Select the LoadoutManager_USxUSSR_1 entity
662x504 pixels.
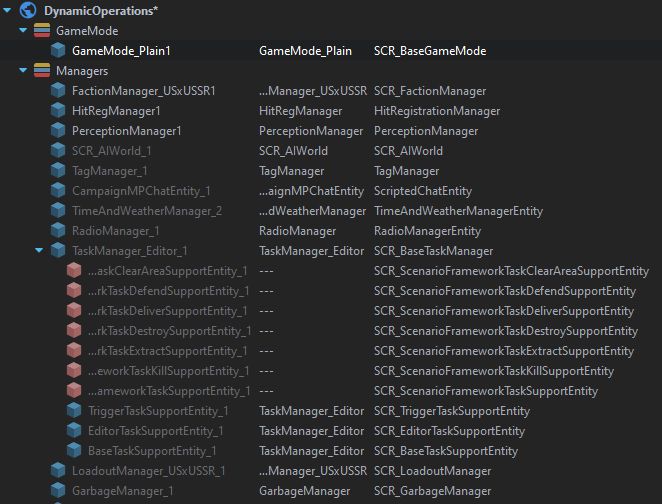149,471
